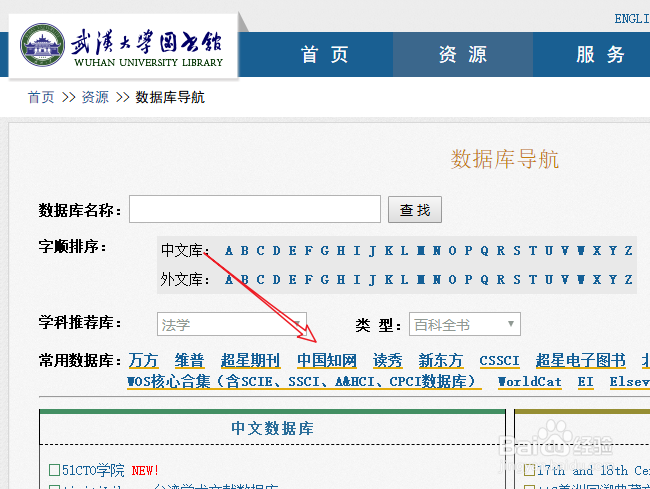
Task: Filter 外文库 by letter C
Action: 260,280
